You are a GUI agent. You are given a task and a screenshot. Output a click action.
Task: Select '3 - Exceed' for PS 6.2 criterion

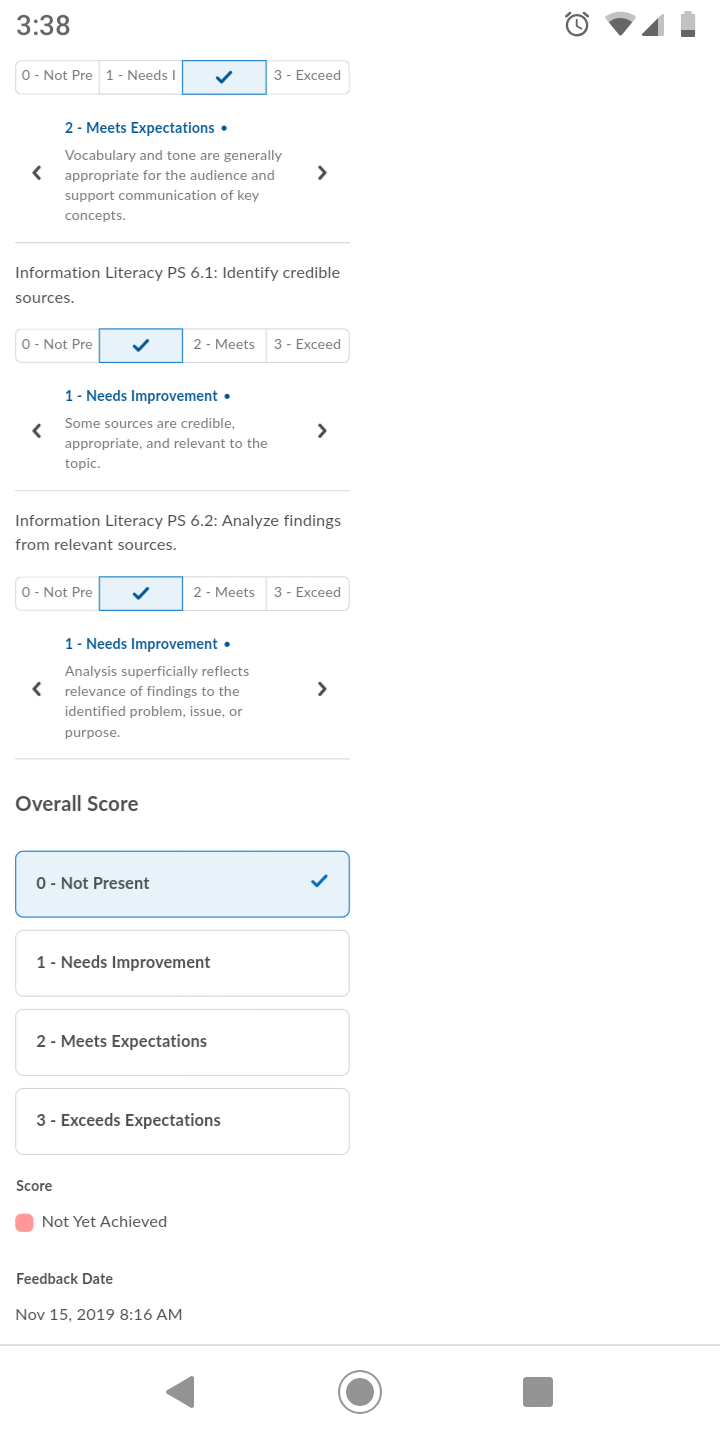[x=308, y=593]
